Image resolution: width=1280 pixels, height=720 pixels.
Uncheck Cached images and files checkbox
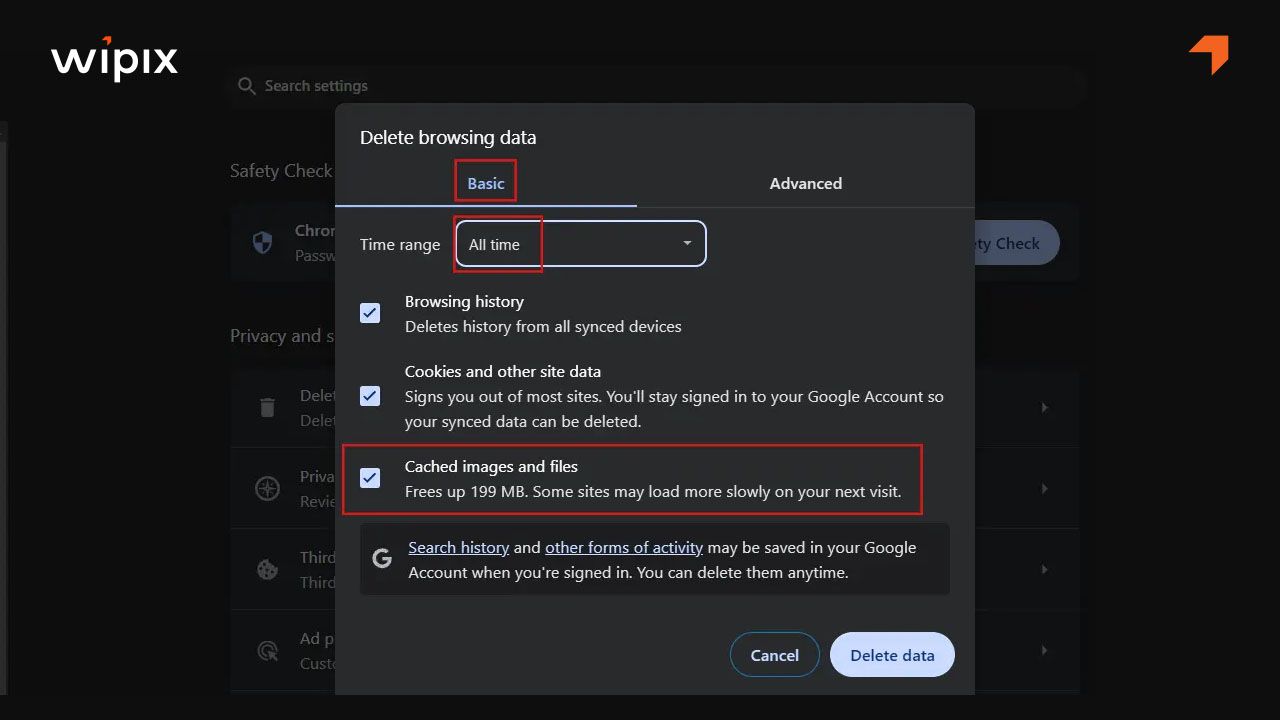click(x=370, y=478)
